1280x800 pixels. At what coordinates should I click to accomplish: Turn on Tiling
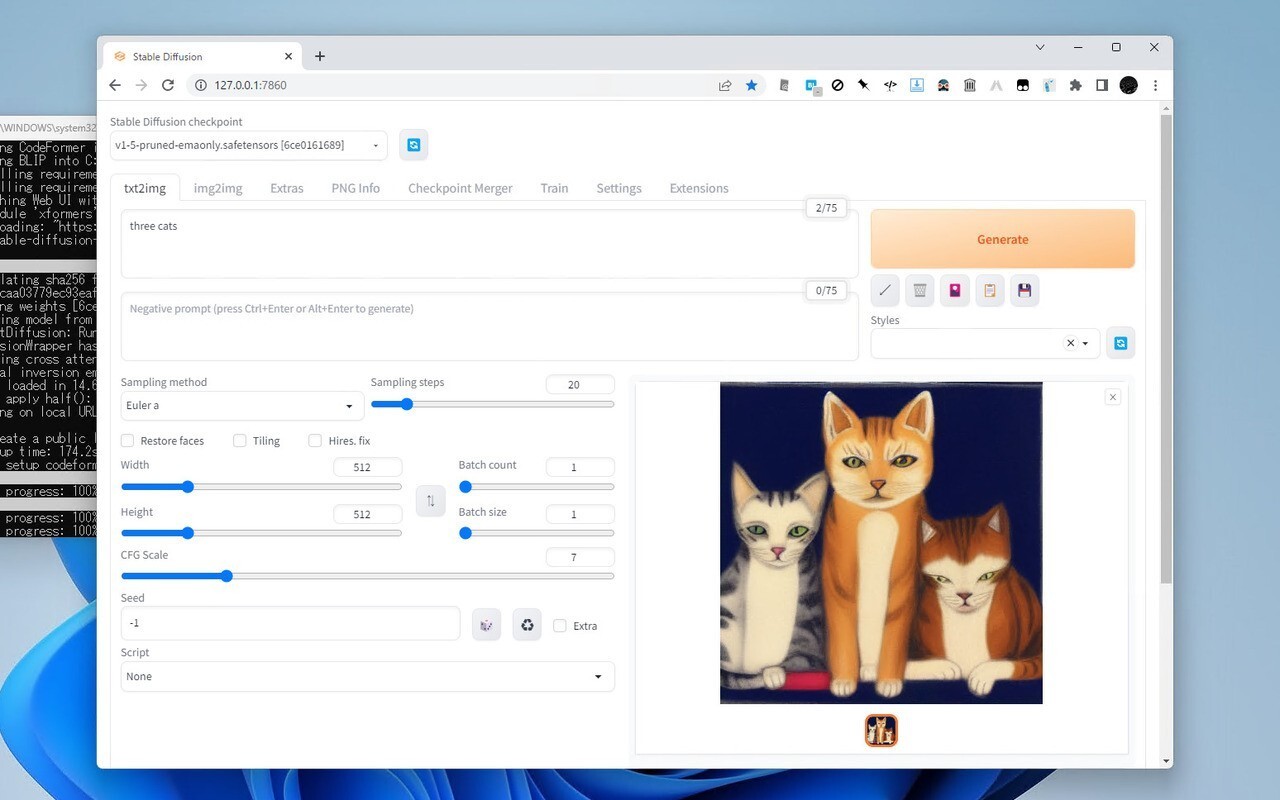pyautogui.click(x=240, y=440)
